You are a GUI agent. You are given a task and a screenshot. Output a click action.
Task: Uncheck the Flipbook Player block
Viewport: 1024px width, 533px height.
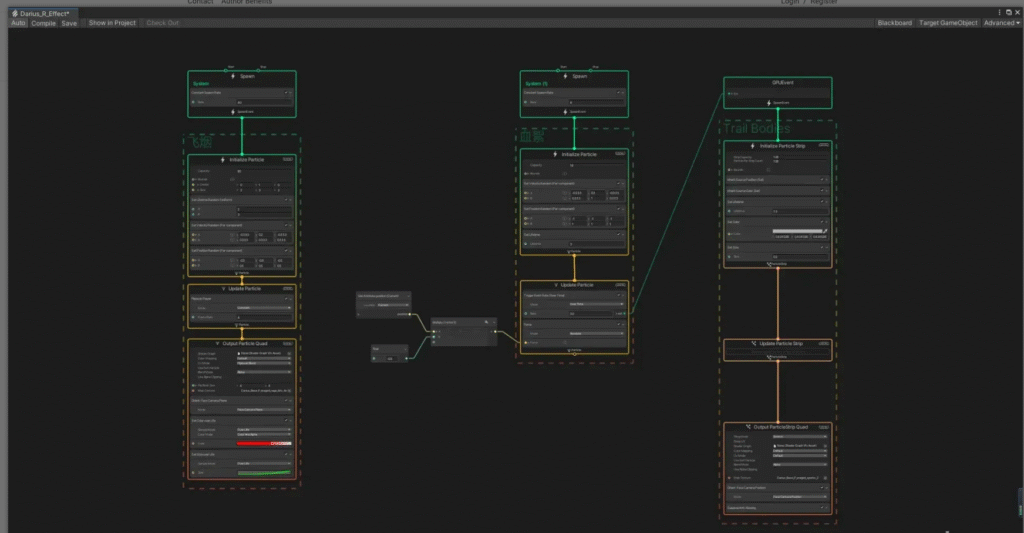tap(285, 299)
